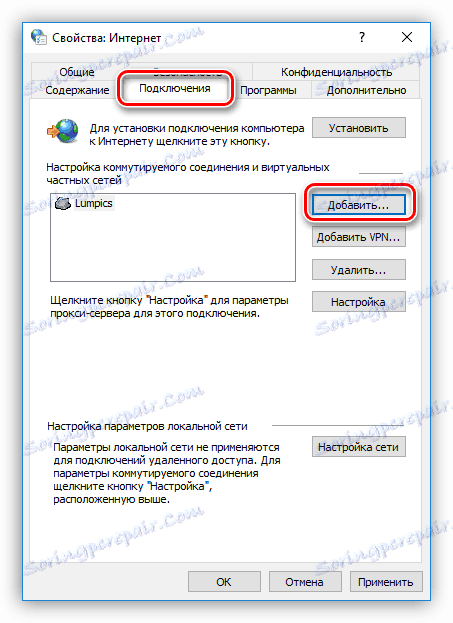453x623 pixels.
Task: Switch to the Содержание tab
Action: (x=77, y=90)
